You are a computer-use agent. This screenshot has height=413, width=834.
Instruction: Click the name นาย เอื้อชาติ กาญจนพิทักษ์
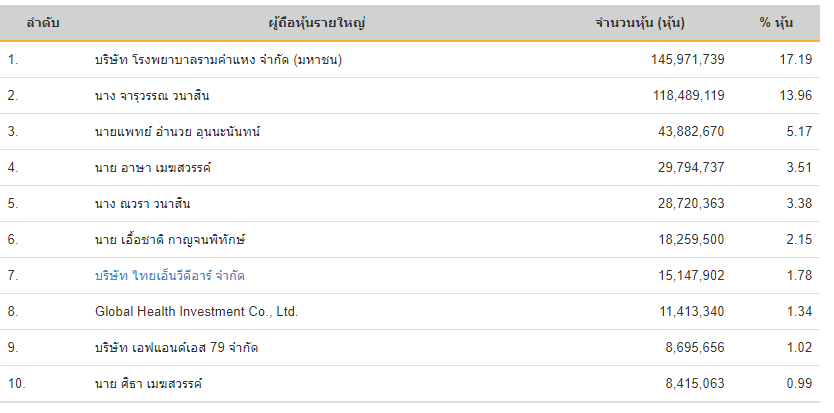pos(170,239)
